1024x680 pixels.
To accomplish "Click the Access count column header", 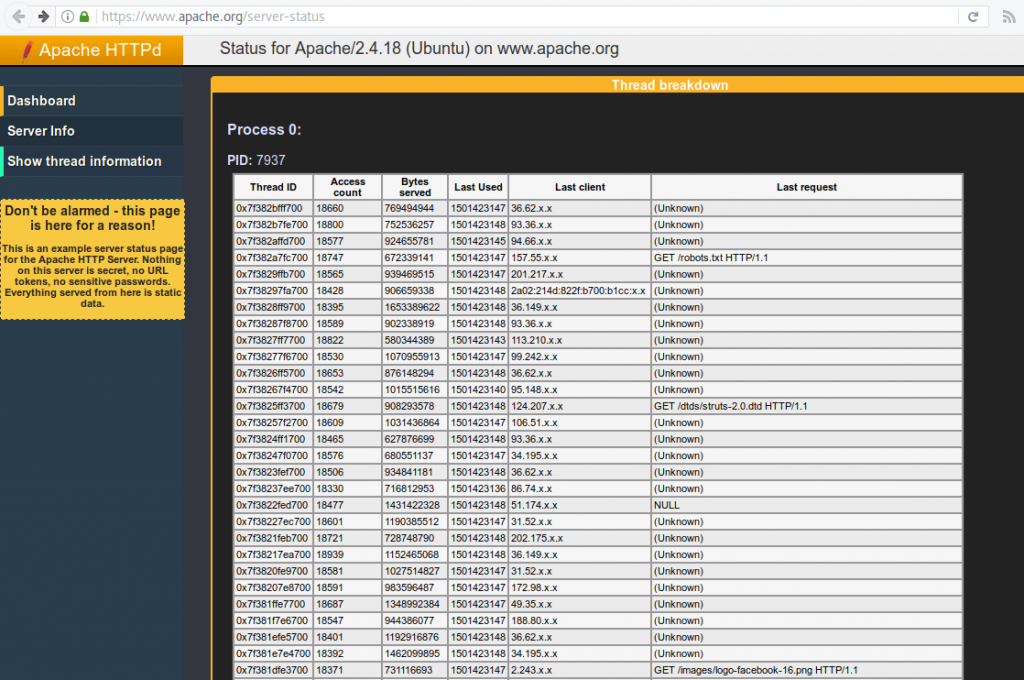I will click(347, 186).
